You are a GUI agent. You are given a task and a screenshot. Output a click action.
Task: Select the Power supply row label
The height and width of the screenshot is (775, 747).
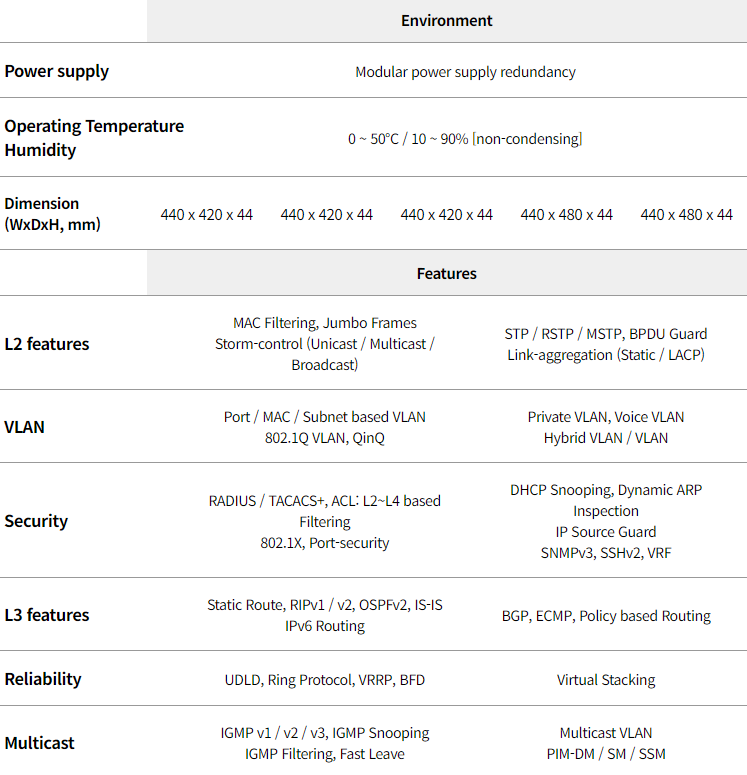click(56, 71)
